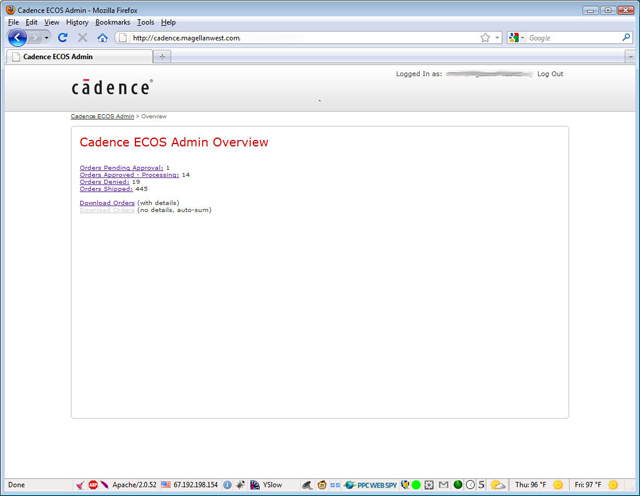
Task: Click the YSlow status bar icon
Action: [x=255, y=485]
